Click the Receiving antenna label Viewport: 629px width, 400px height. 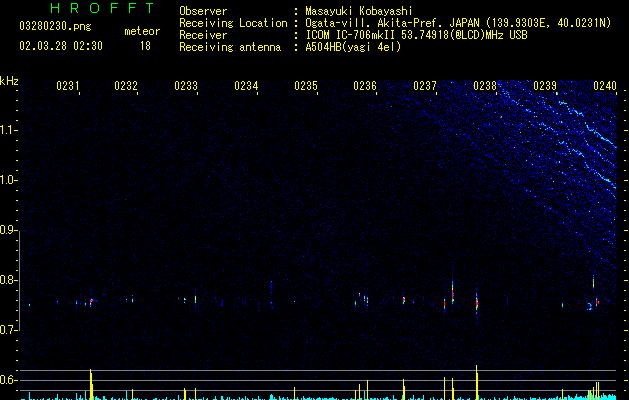tap(230, 47)
